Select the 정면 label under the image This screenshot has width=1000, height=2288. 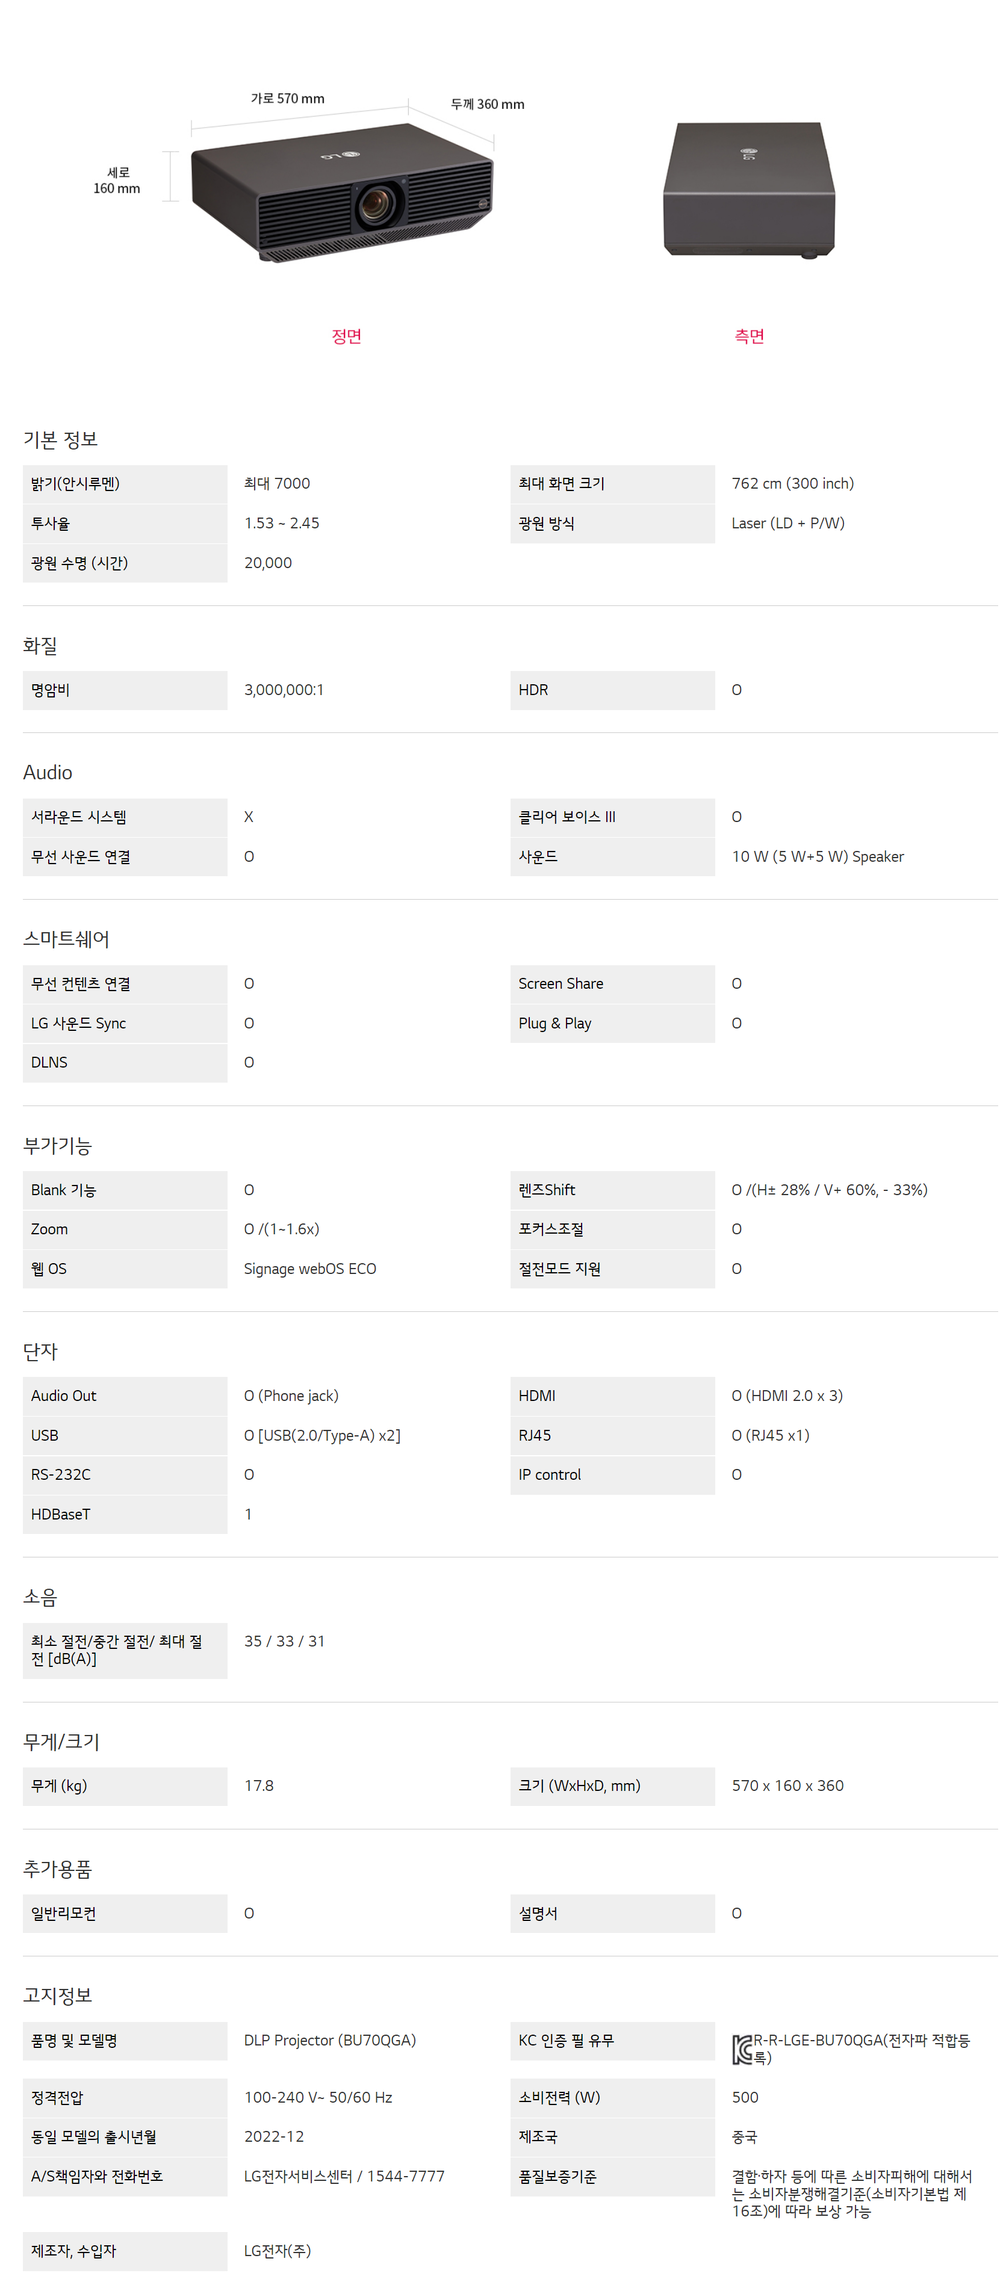tap(346, 336)
